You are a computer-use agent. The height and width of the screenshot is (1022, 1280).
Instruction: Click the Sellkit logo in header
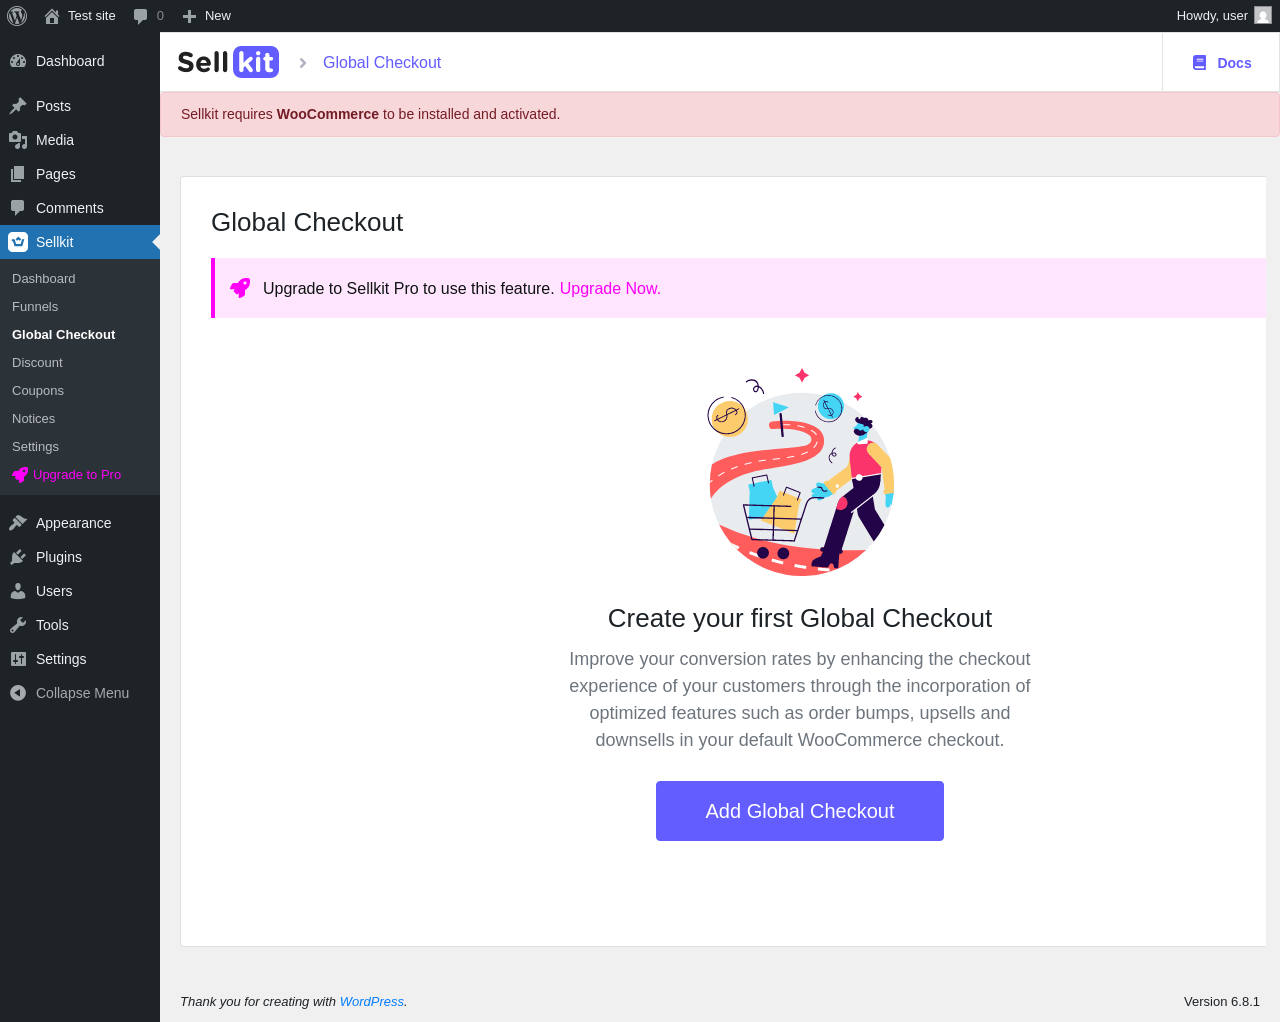[228, 62]
